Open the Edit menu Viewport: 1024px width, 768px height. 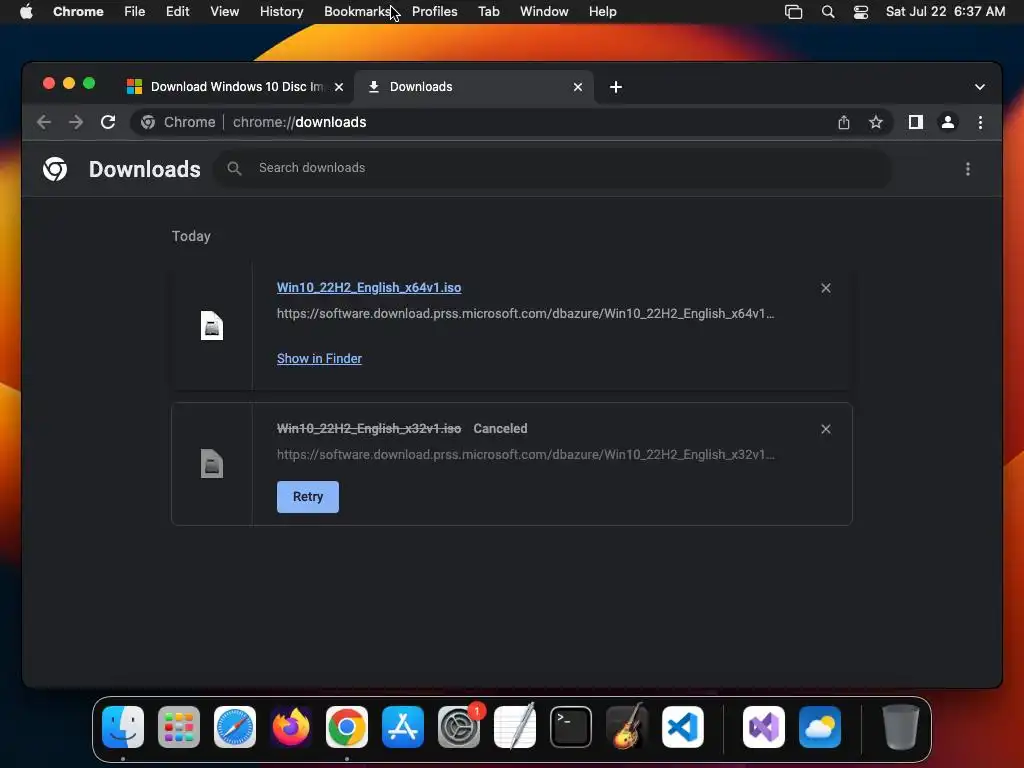point(177,11)
